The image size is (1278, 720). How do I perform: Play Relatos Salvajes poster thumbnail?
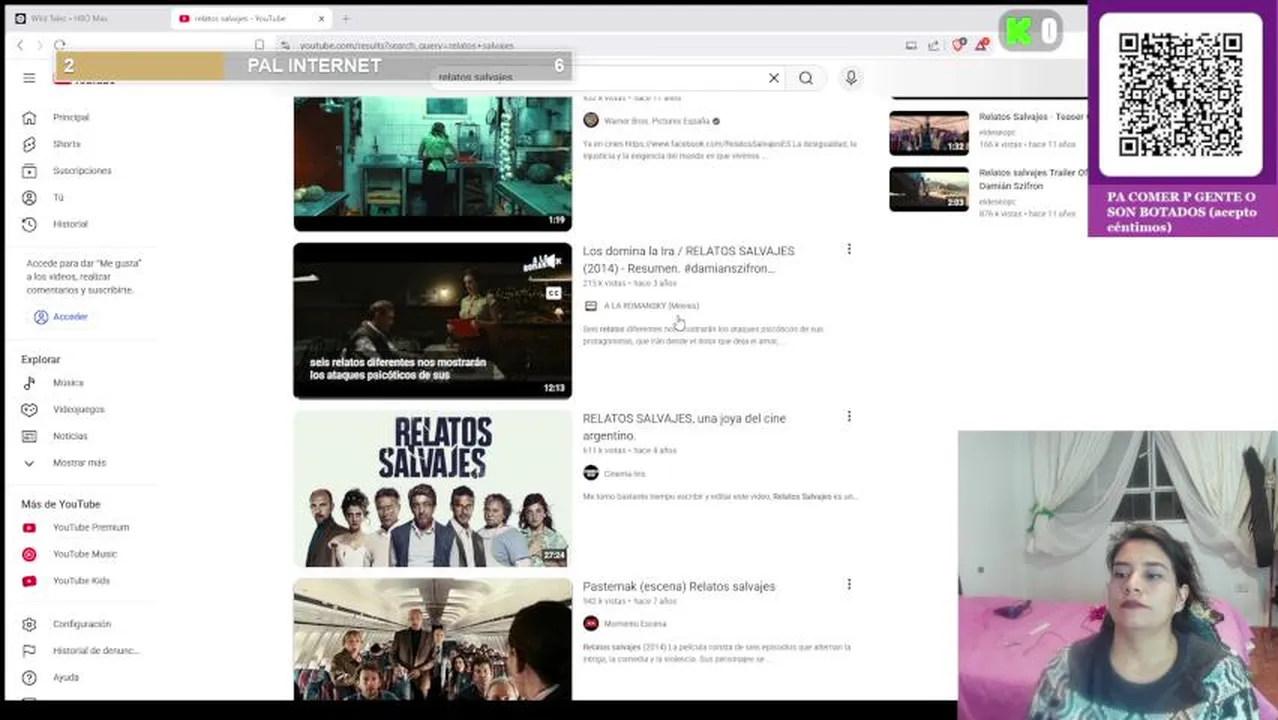tap(432, 488)
